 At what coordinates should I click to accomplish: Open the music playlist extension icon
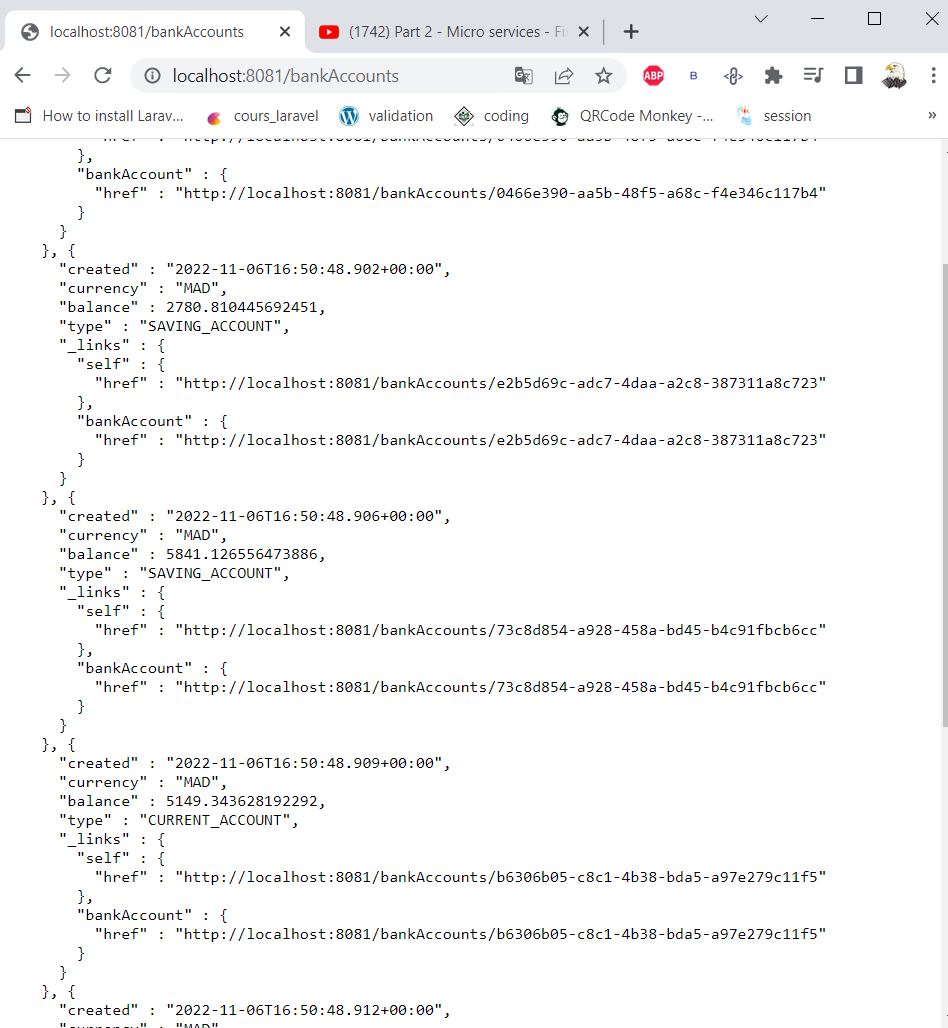coord(813,75)
